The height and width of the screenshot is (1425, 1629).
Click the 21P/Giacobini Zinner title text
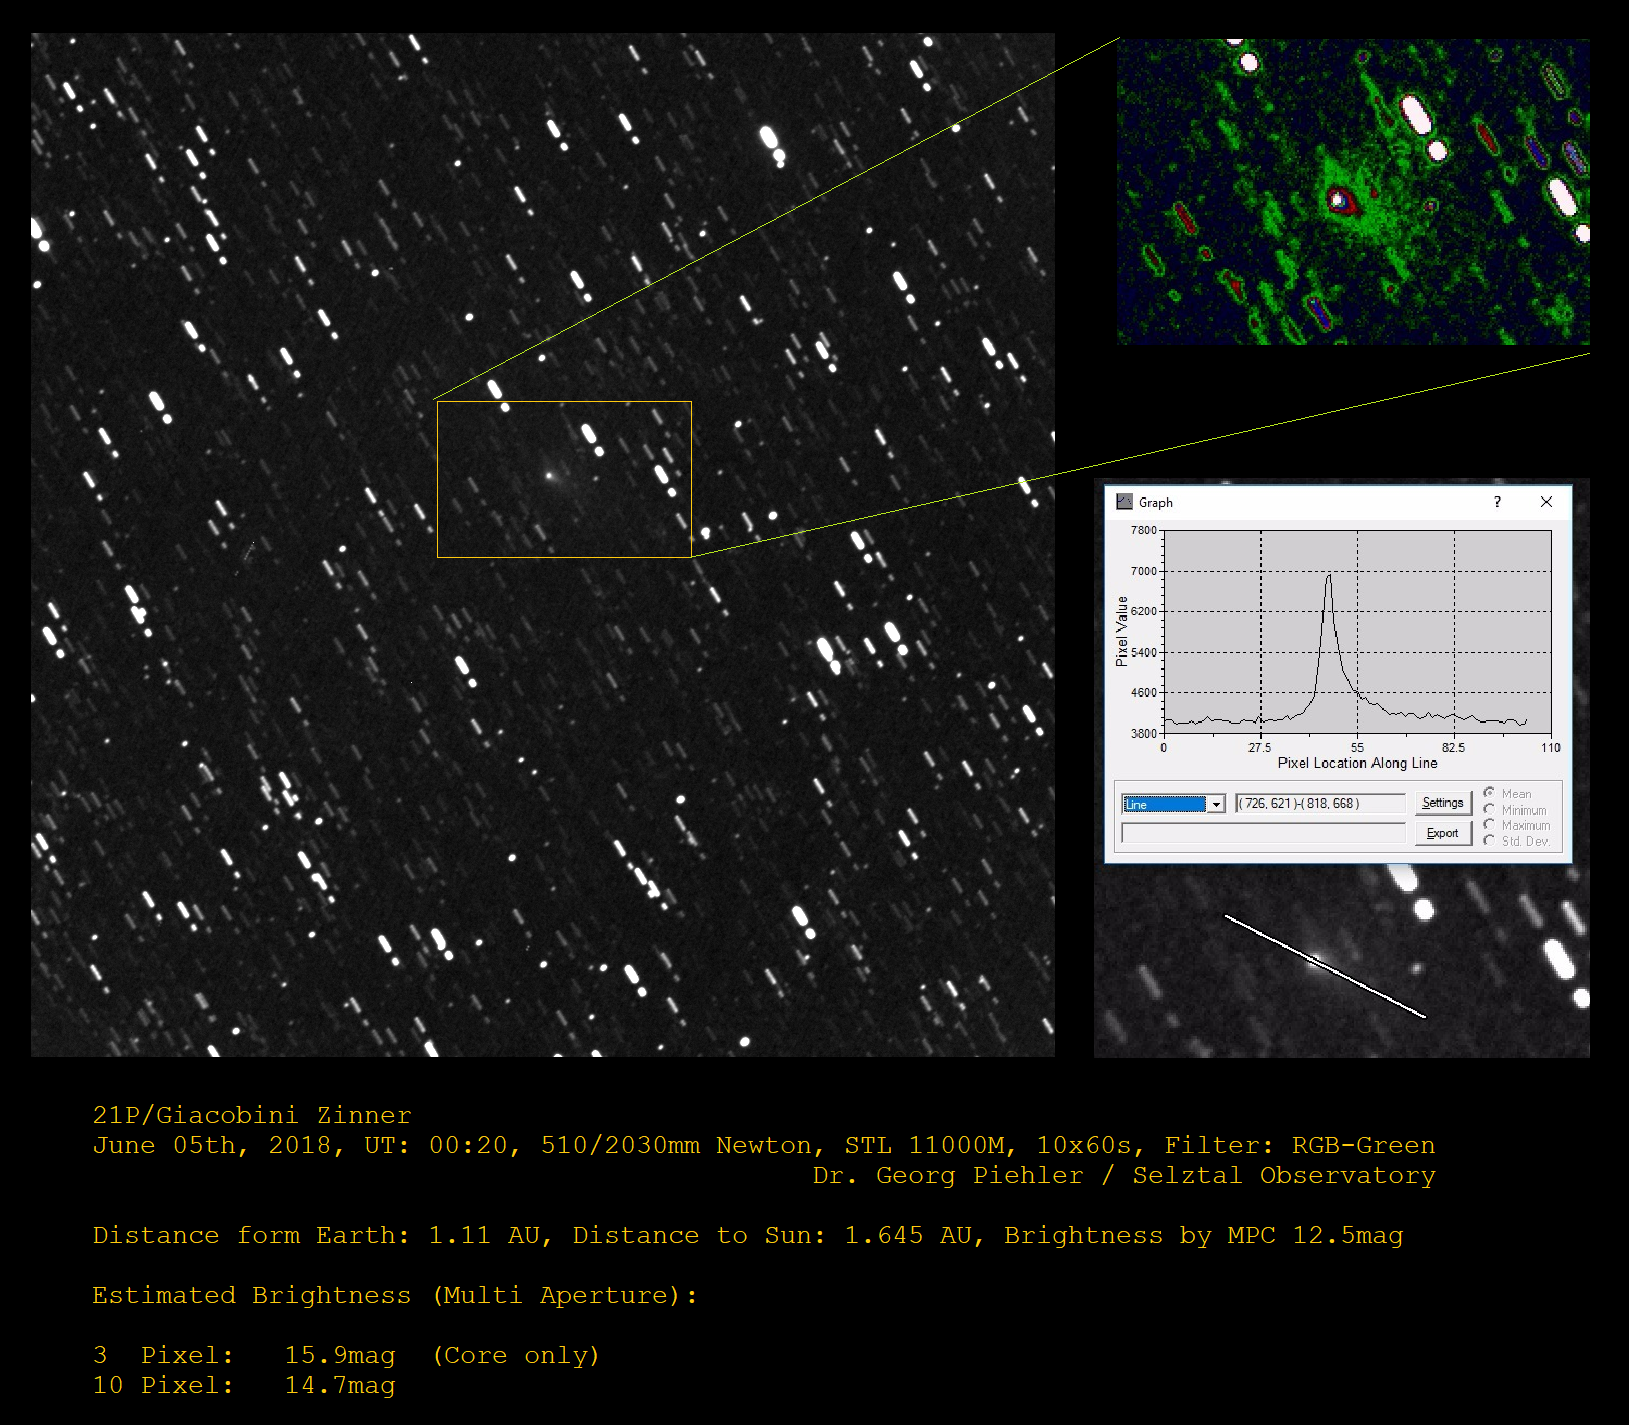tap(252, 1115)
